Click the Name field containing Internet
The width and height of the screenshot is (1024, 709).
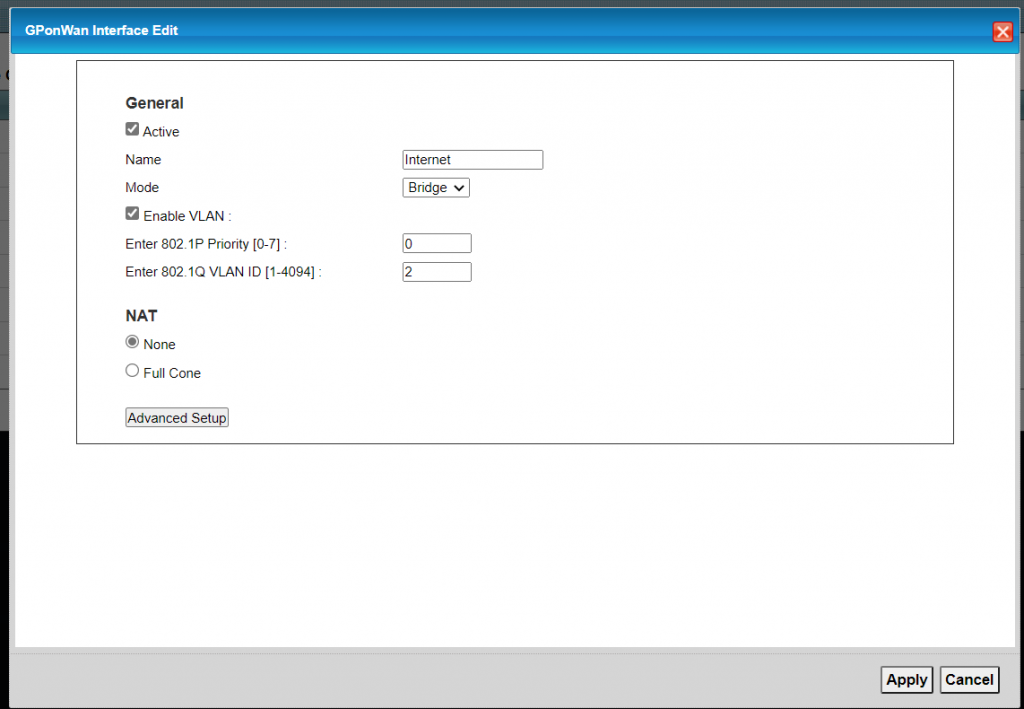[x=472, y=160]
